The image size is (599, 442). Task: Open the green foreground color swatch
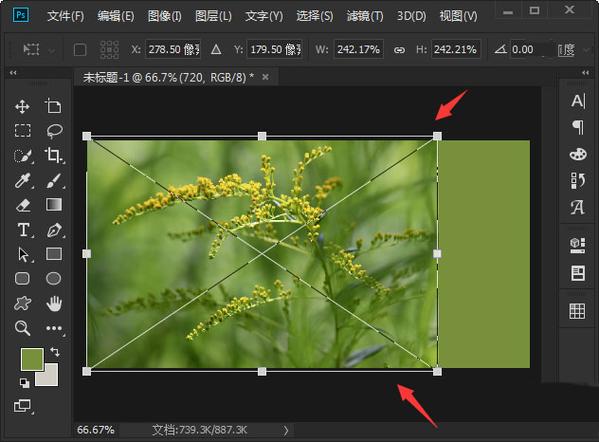(x=32, y=359)
